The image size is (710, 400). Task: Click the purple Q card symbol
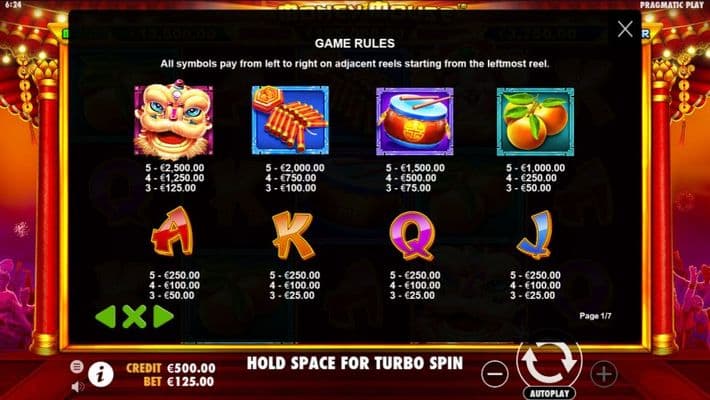tap(413, 236)
